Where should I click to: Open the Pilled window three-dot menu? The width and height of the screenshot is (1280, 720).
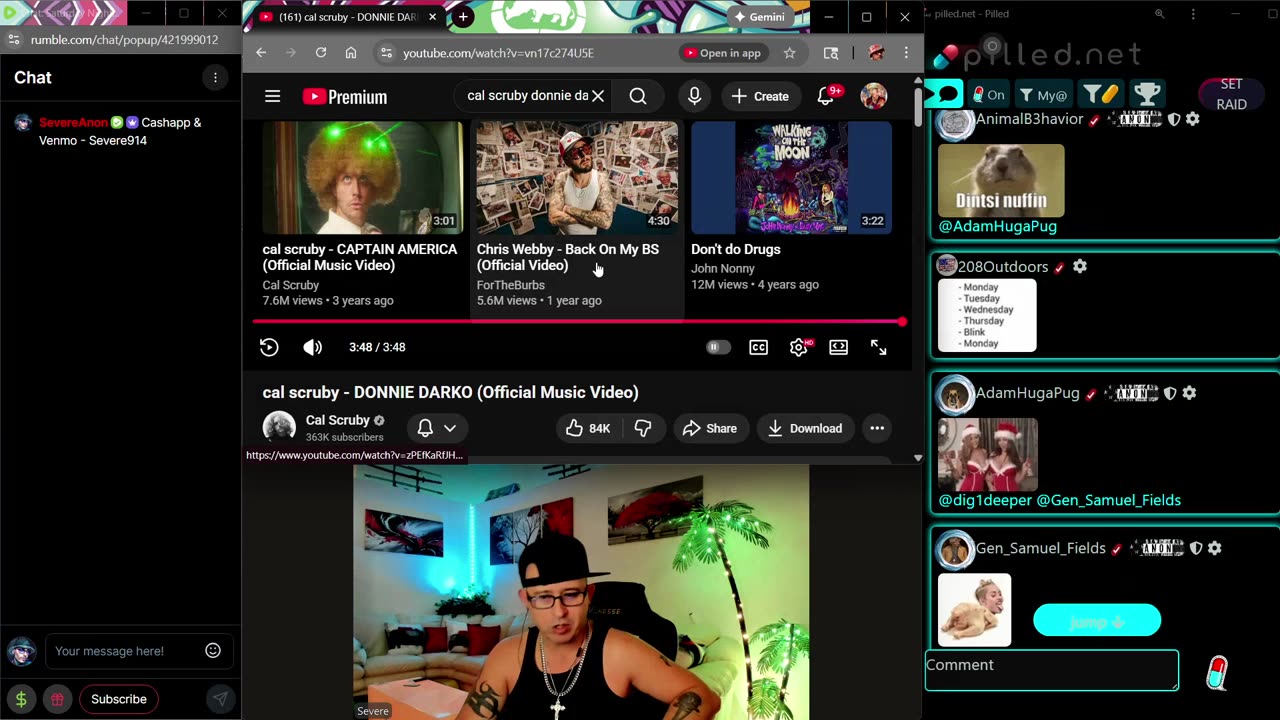point(1193,14)
